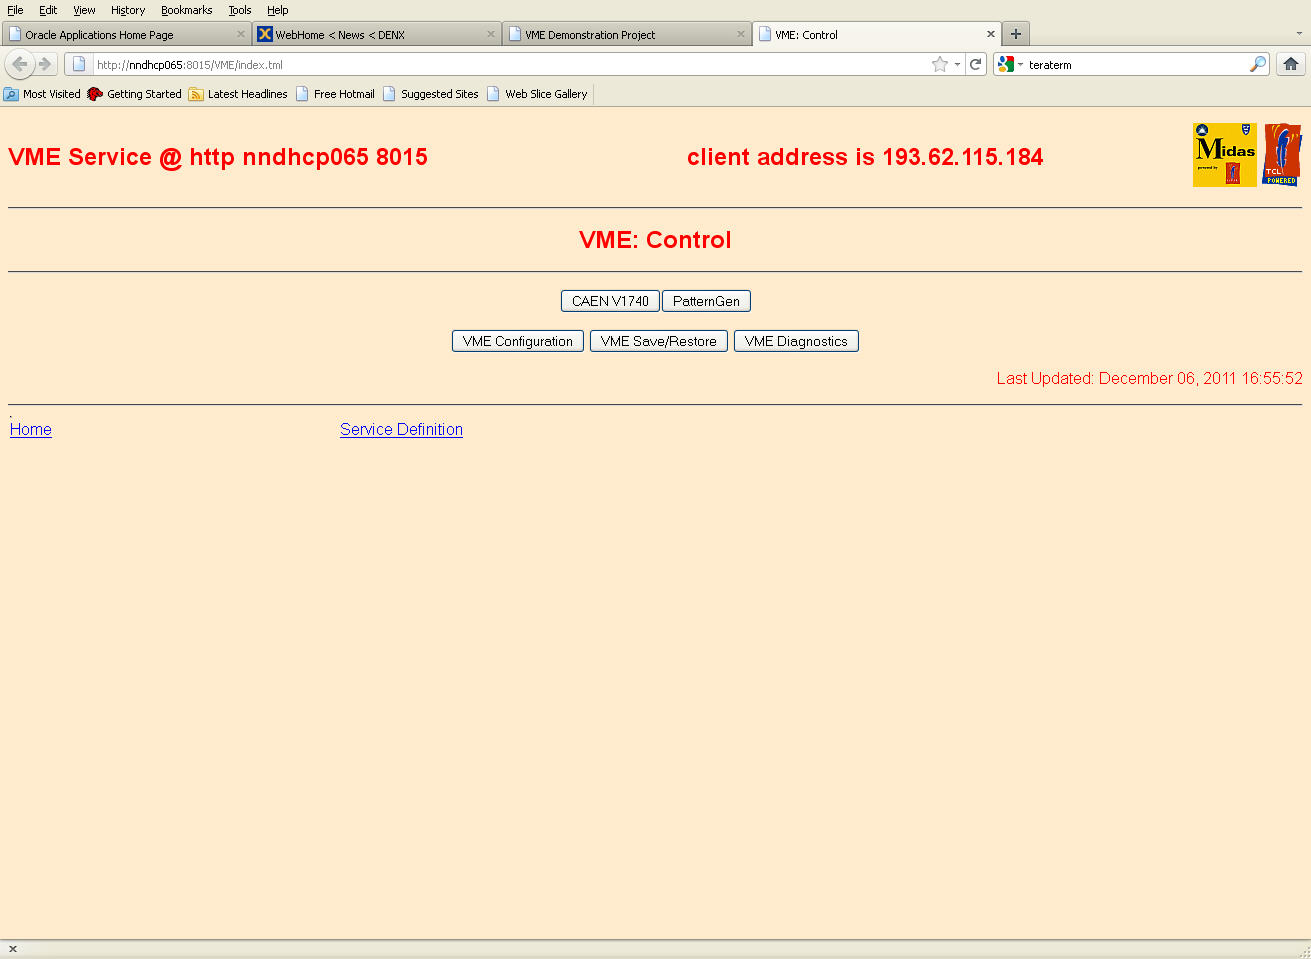
Task: Go back with the back arrow
Action: [x=19, y=64]
